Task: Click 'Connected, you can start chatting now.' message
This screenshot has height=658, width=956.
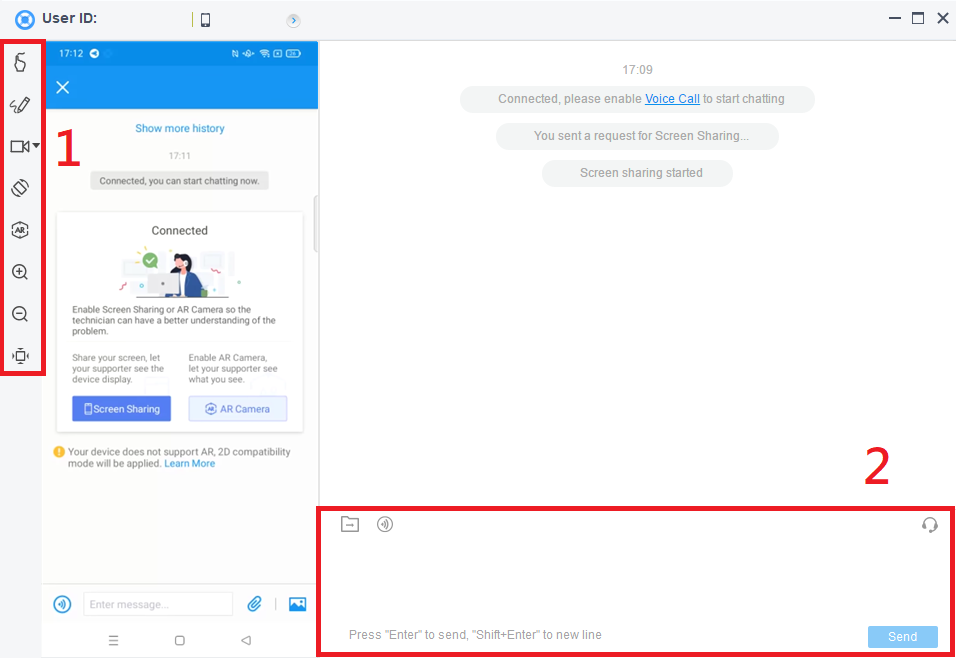Action: (x=179, y=181)
